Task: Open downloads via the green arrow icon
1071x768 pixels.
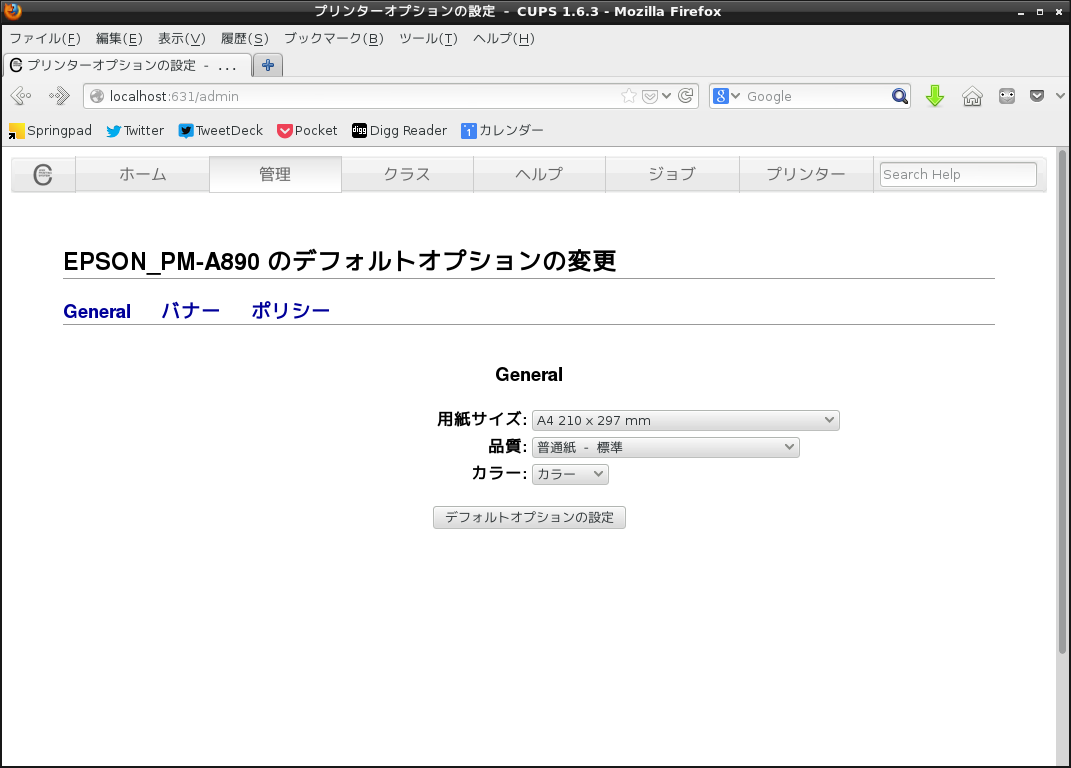Action: (935, 96)
